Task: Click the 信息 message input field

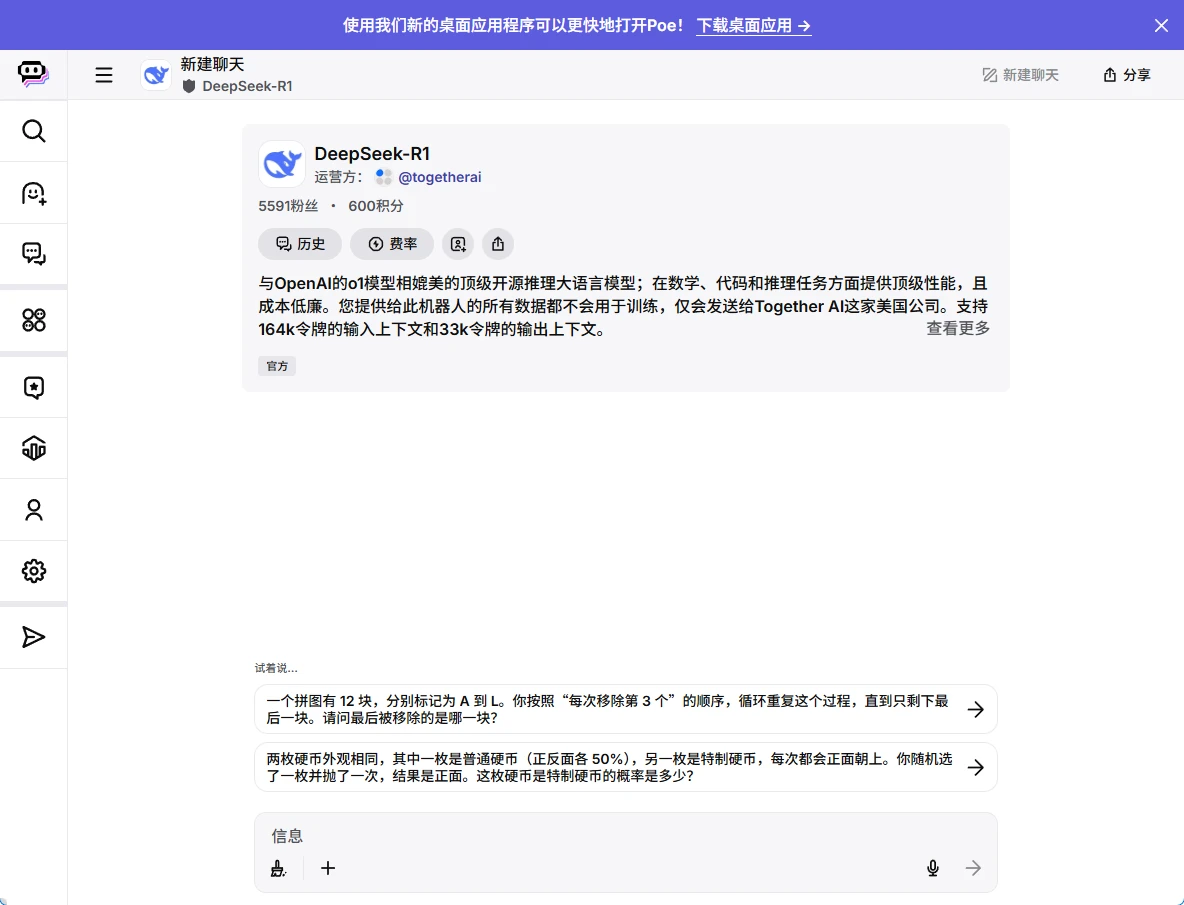Action: [x=626, y=836]
